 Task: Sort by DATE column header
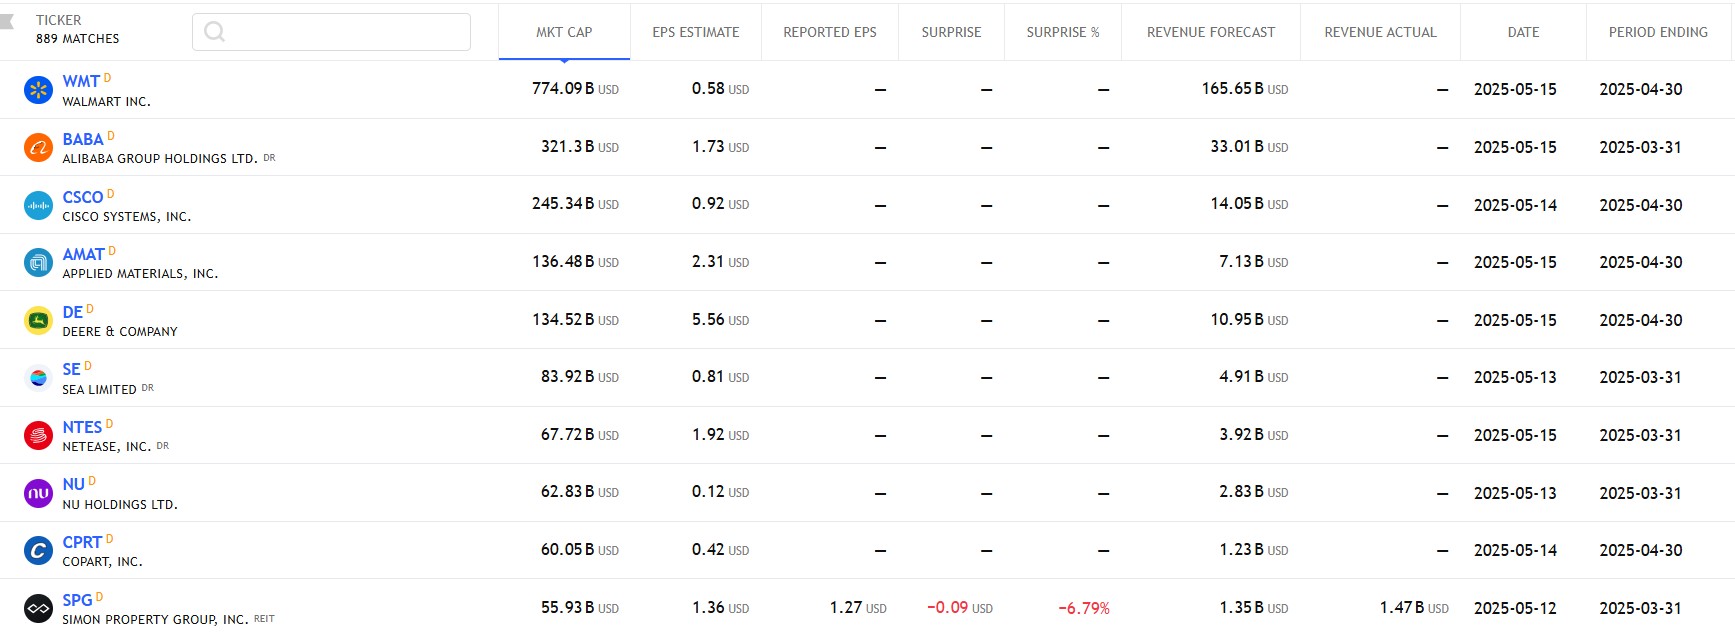(1523, 32)
